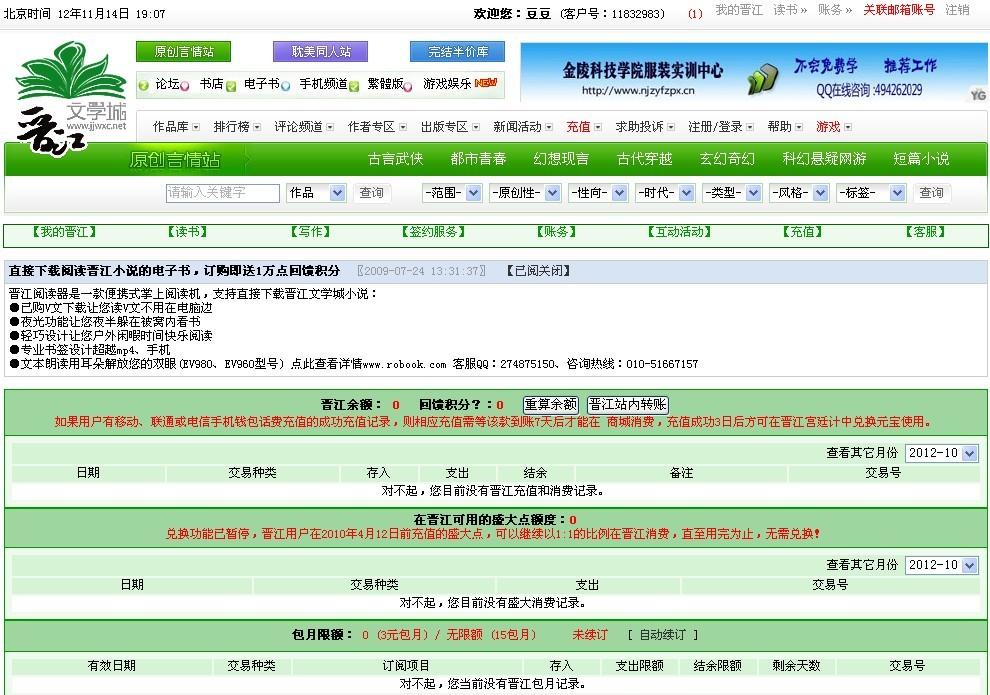Open 我的晋江 in the top bar

[739, 10]
